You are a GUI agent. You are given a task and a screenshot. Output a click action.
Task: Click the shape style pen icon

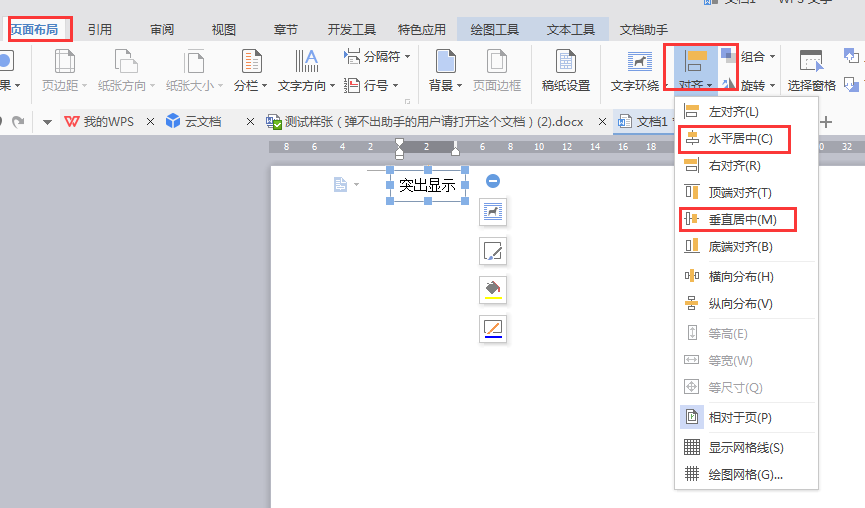pos(493,249)
